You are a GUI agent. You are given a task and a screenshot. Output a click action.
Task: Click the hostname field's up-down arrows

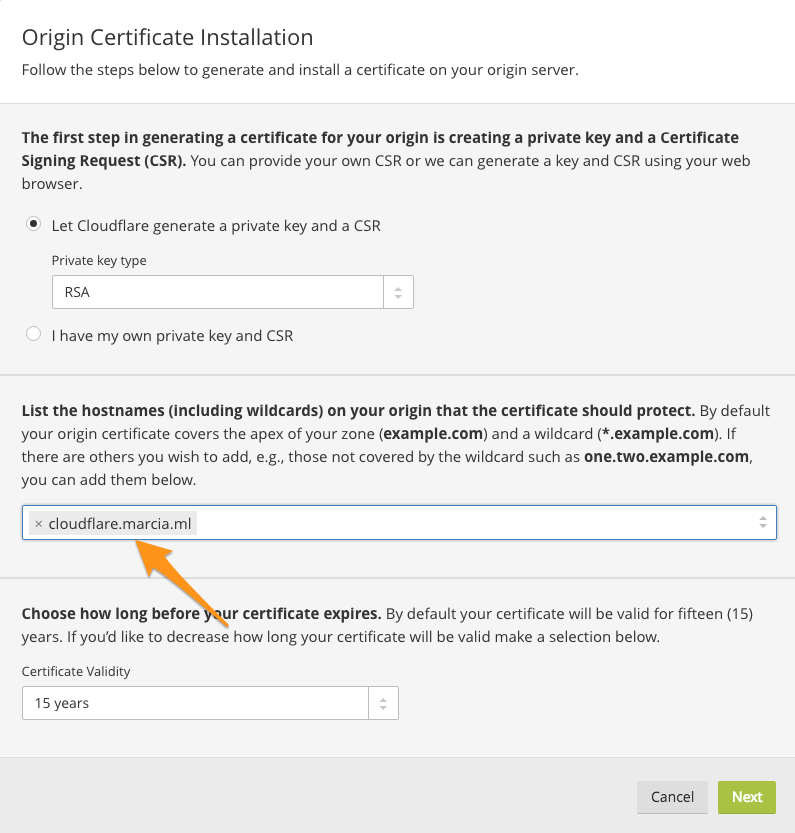pyautogui.click(x=763, y=522)
